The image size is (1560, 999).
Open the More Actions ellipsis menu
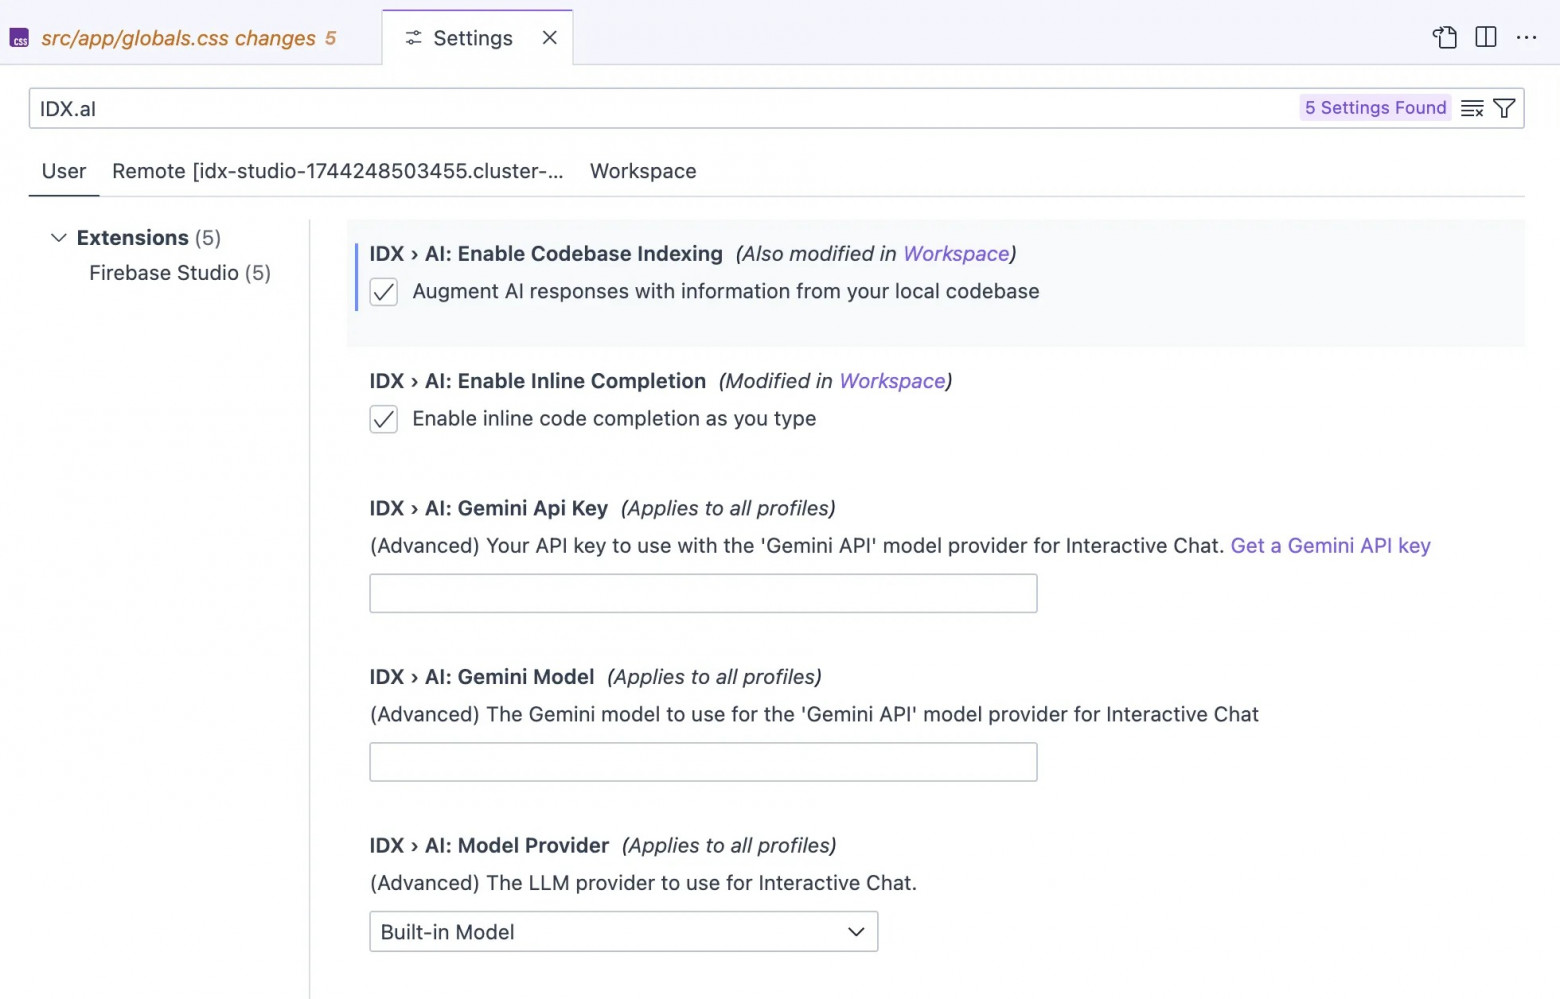click(1526, 38)
